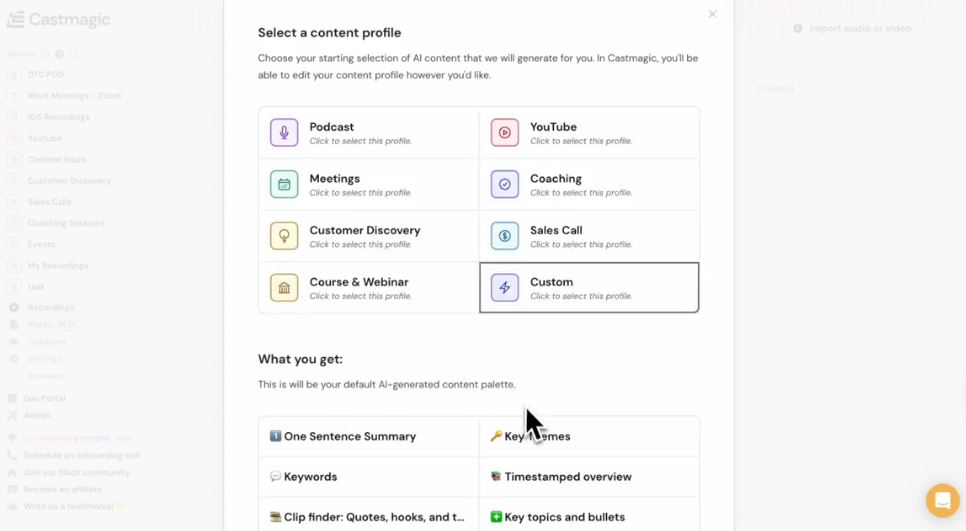The height and width of the screenshot is (531, 966).
Task: Open Schedule an onboarding call link
Action: [81, 455]
